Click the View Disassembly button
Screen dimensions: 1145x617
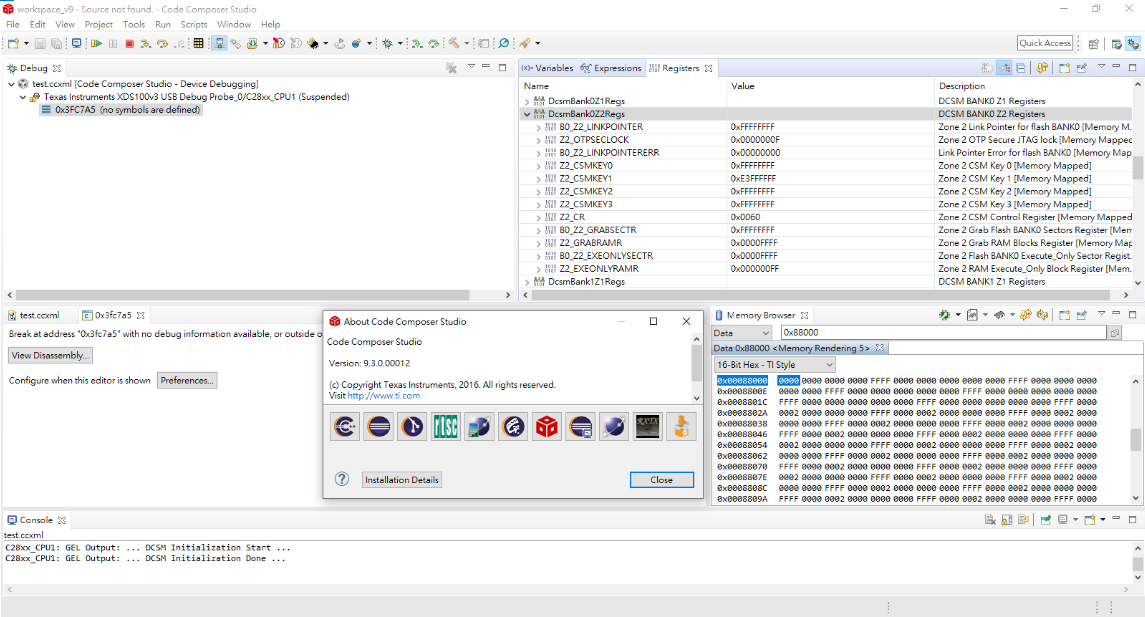click(50, 356)
